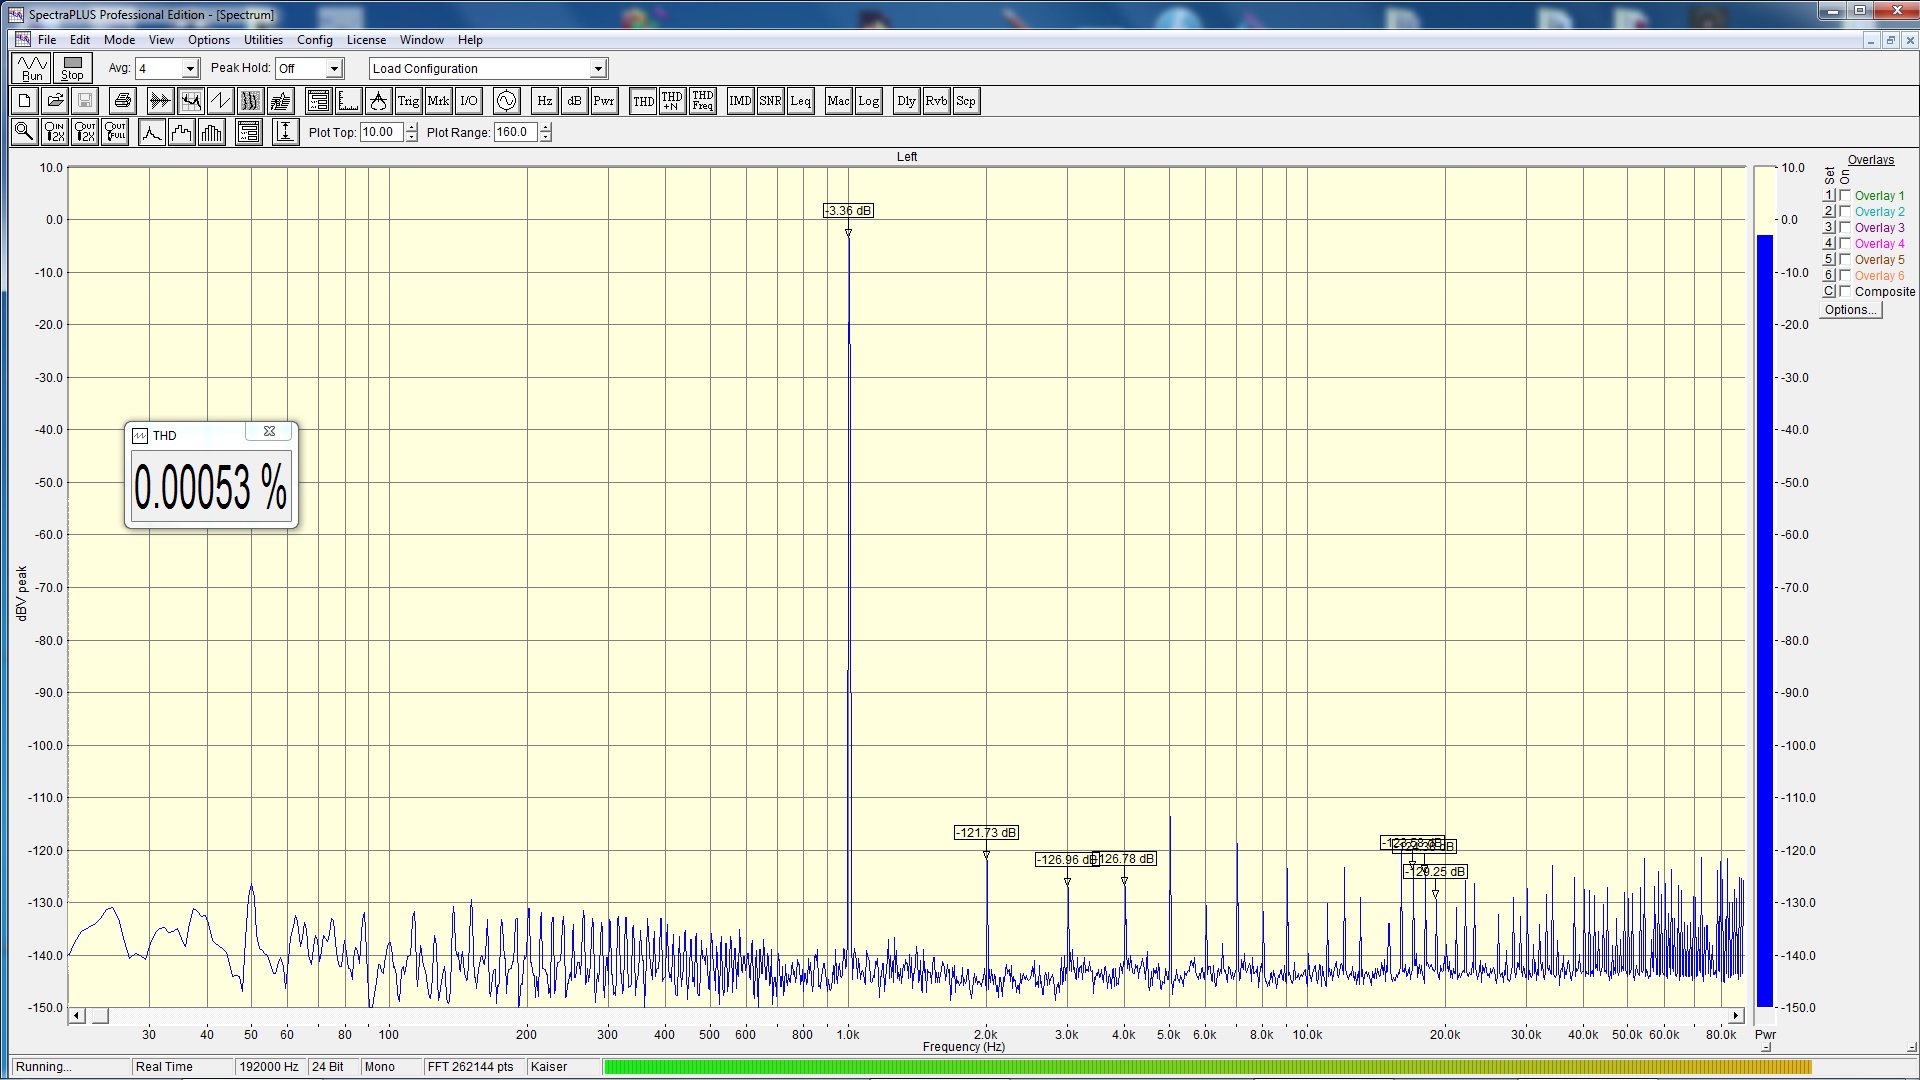The image size is (1920, 1080).
Task: Click the horizontal scrollbar thumb below plot
Action: point(100,1016)
